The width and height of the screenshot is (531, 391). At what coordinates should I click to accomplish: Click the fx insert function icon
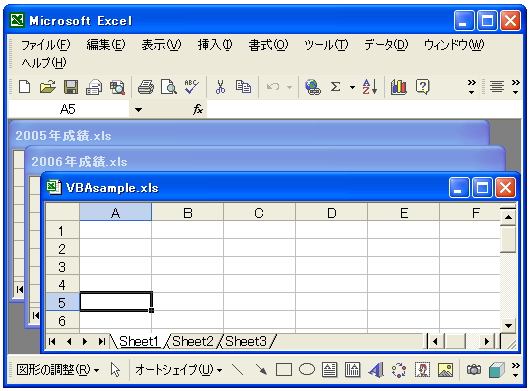tap(198, 109)
